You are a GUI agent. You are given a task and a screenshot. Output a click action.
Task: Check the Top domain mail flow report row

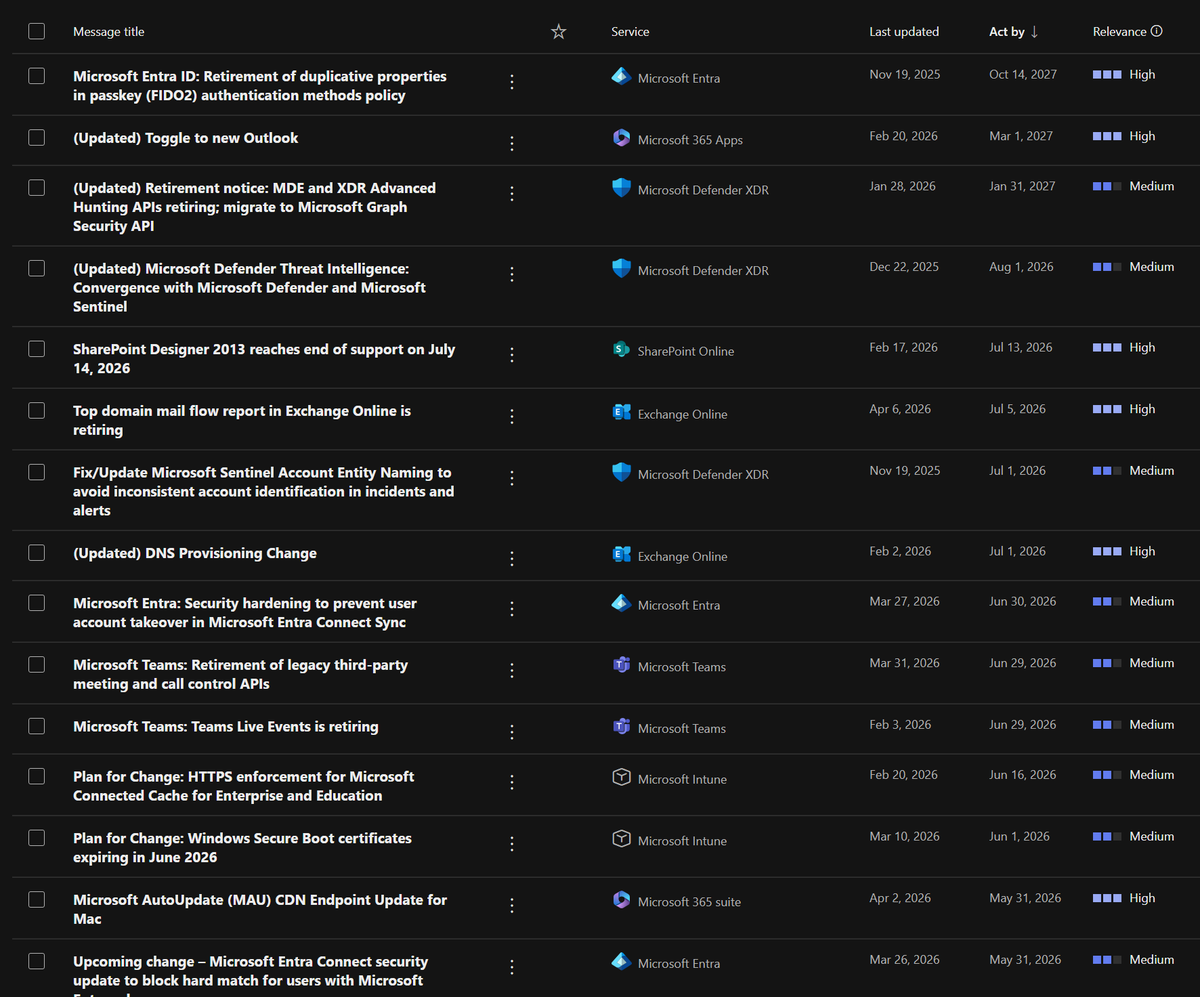pos(37,411)
